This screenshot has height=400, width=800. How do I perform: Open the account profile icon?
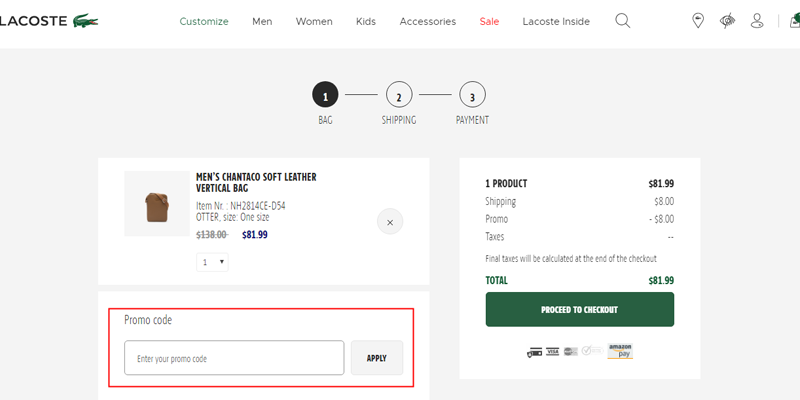[757, 21]
